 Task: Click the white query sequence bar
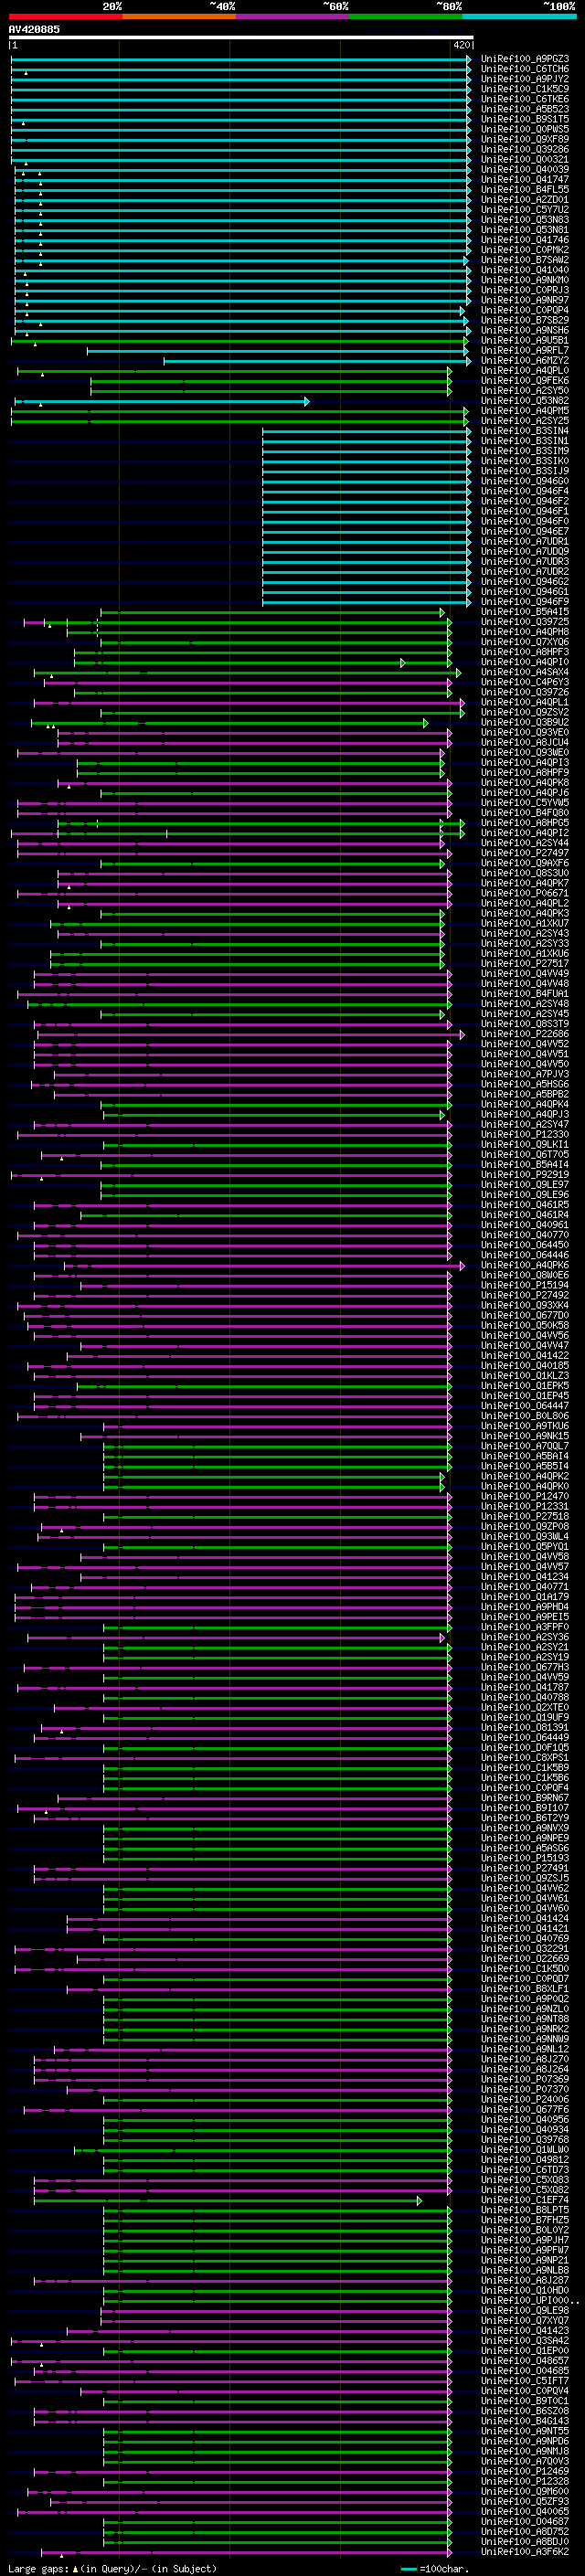point(241,38)
